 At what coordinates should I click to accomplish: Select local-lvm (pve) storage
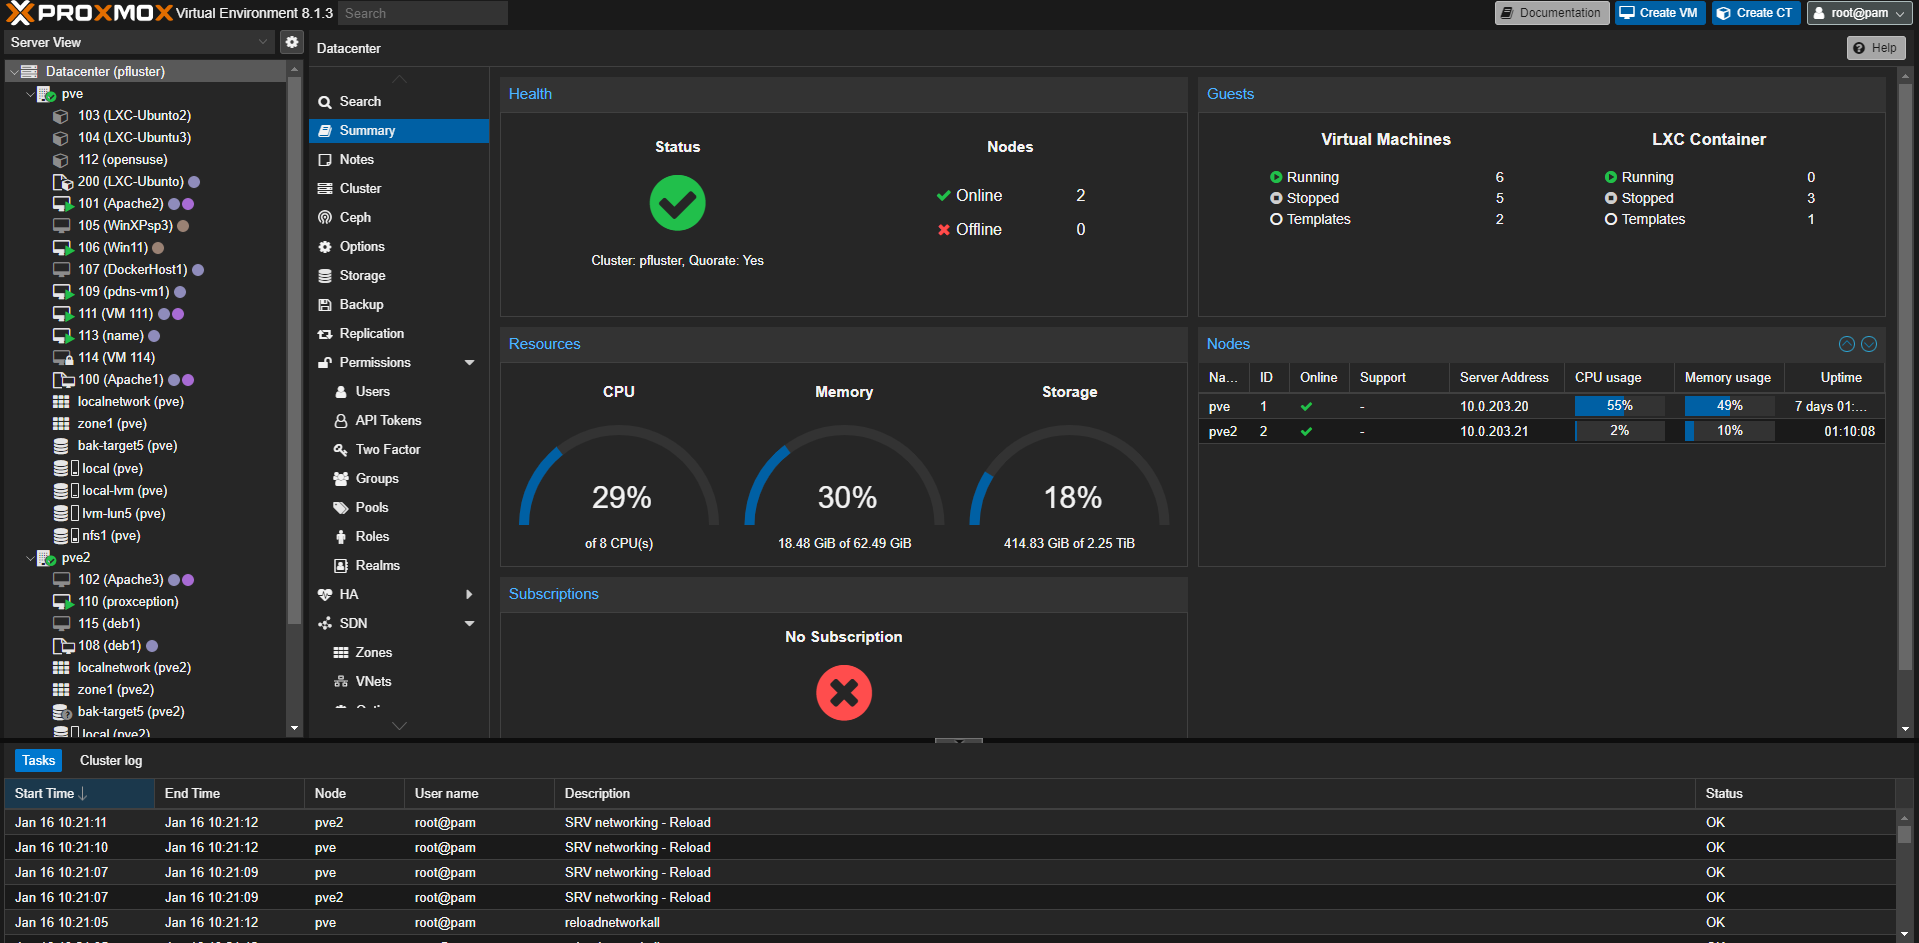coord(146,491)
